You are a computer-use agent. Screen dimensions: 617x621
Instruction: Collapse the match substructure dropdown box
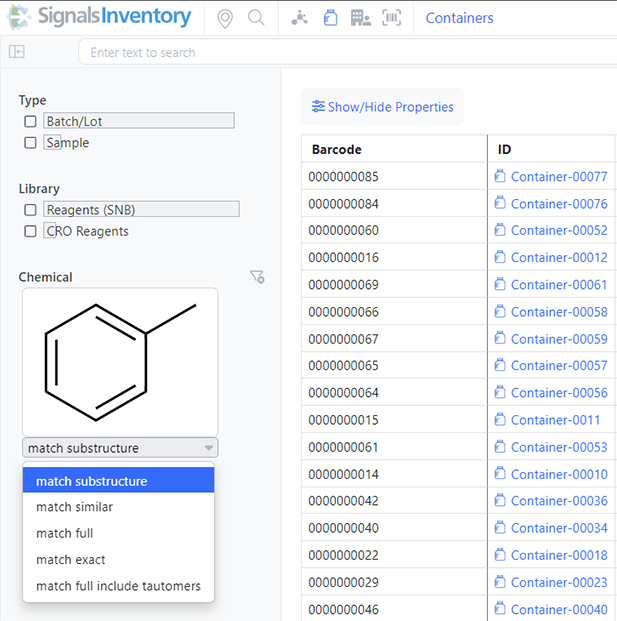120,448
